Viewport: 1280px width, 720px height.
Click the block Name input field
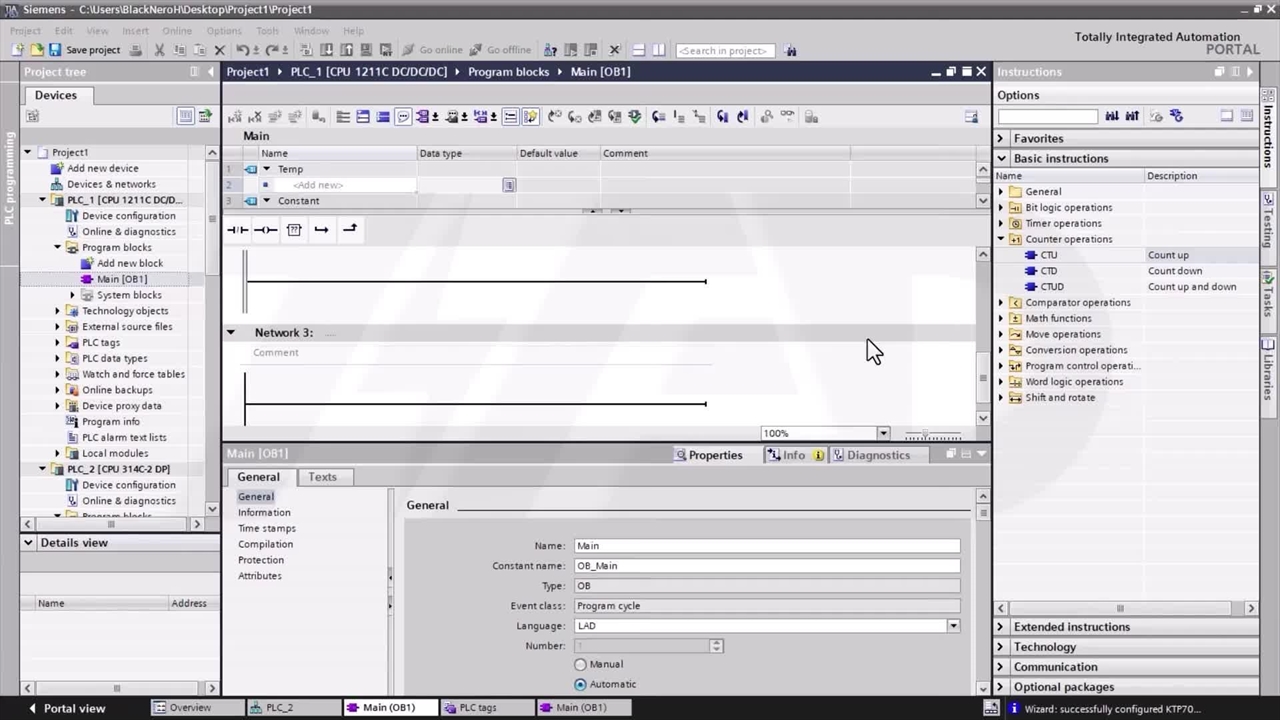(x=766, y=546)
